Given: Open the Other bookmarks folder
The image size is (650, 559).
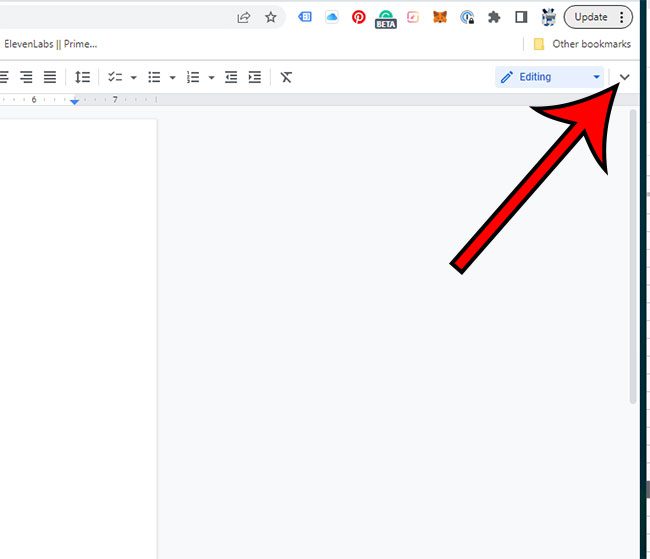Looking at the screenshot, I should click(x=582, y=44).
